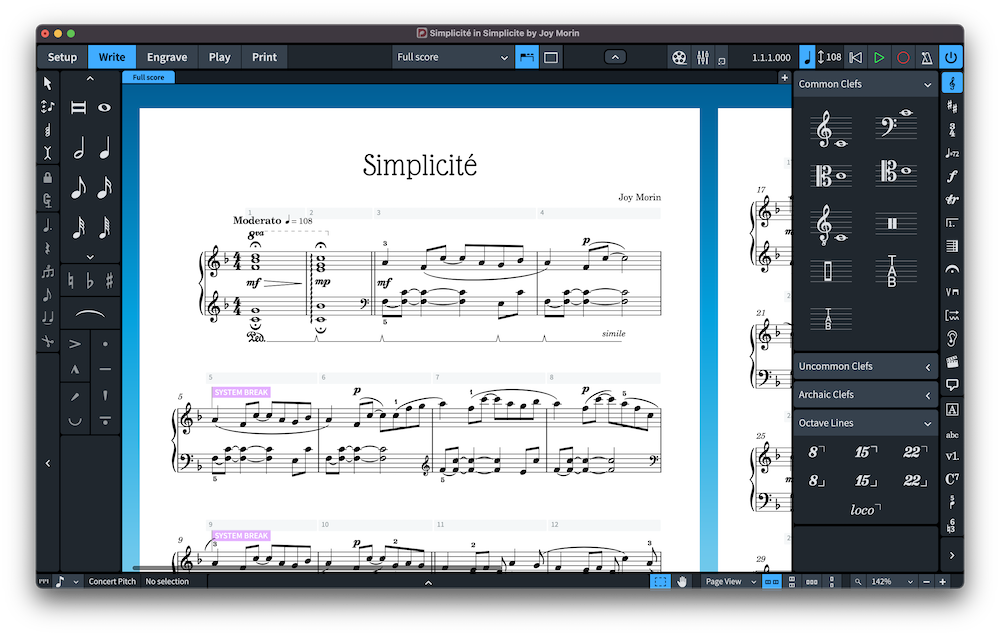The height and width of the screenshot is (636, 1000).
Task: Open the Page View dropdown
Action: click(730, 581)
